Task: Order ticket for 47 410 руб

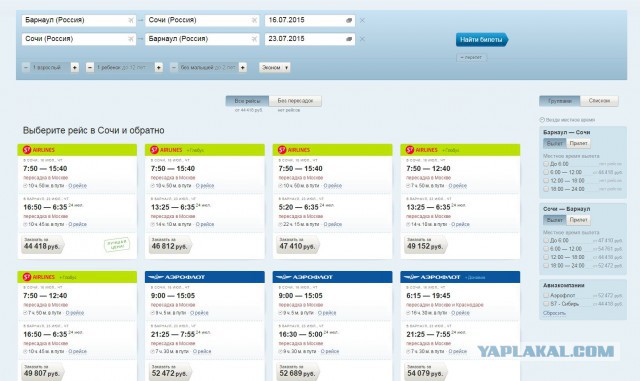Action: click(298, 244)
